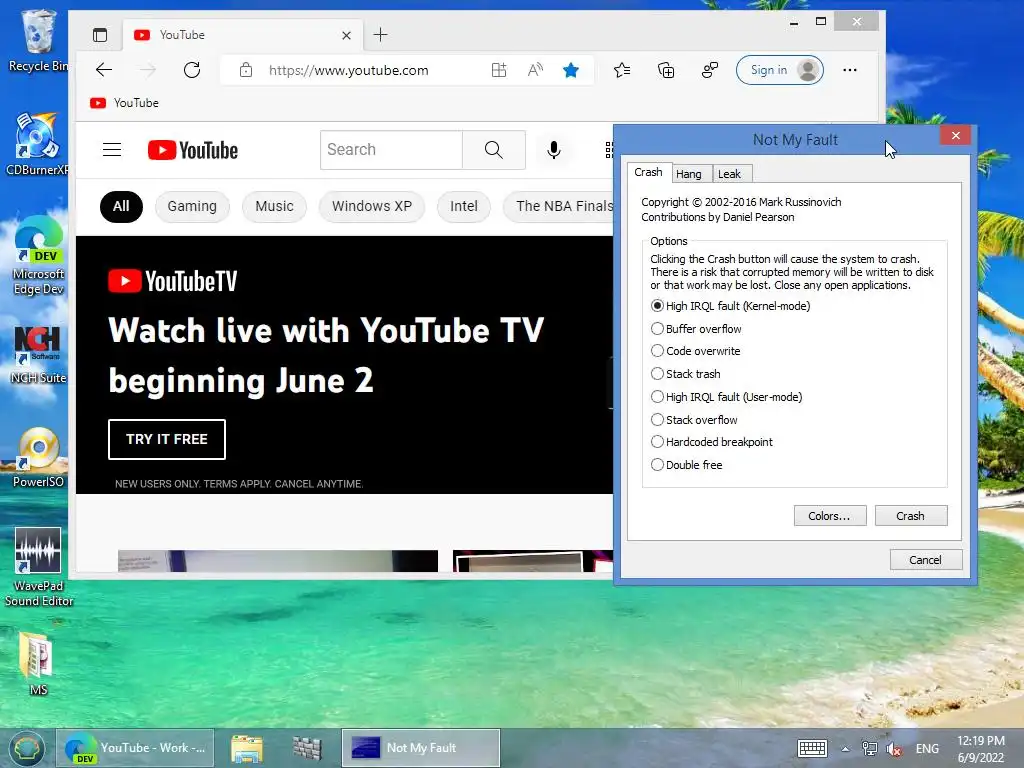This screenshot has height=768, width=1024.
Task: Change ENG input language indicator
Action: [927, 749]
